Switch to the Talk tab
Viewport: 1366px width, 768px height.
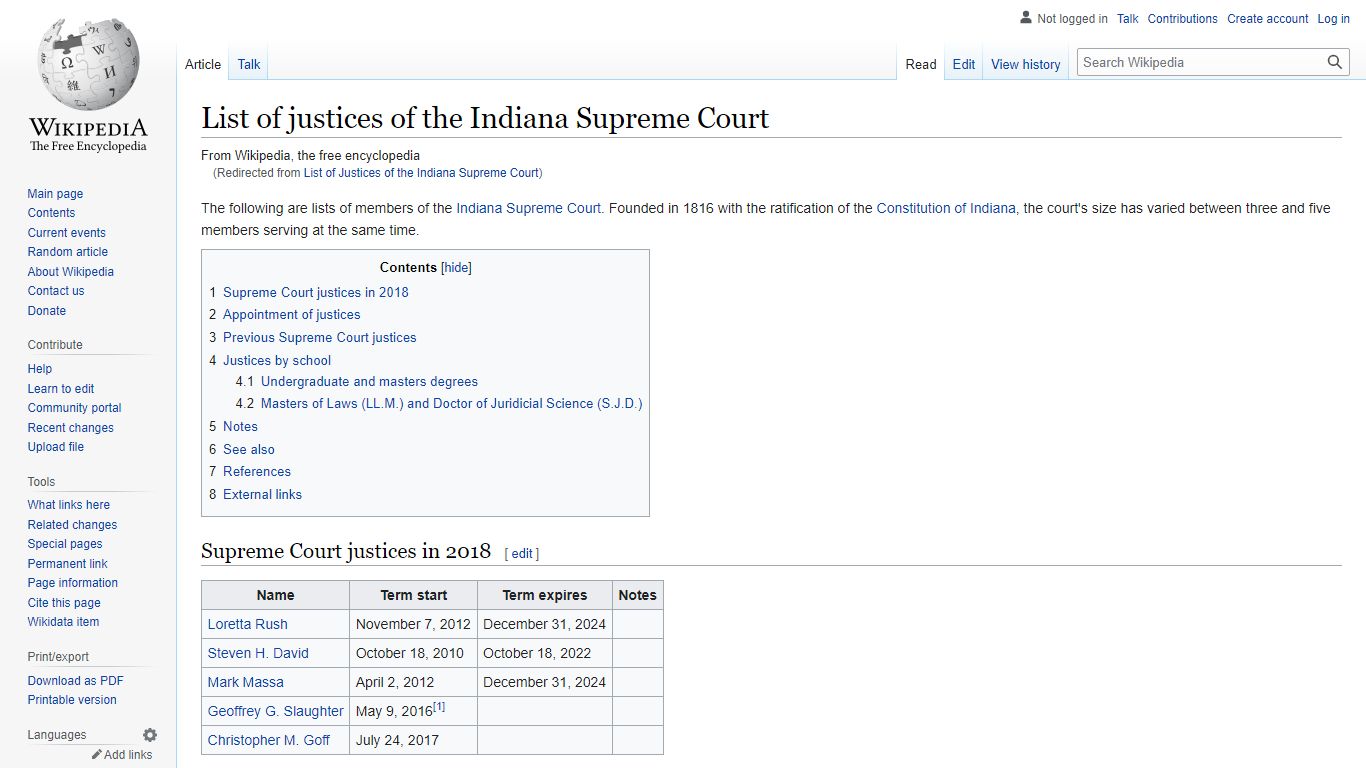[x=249, y=64]
